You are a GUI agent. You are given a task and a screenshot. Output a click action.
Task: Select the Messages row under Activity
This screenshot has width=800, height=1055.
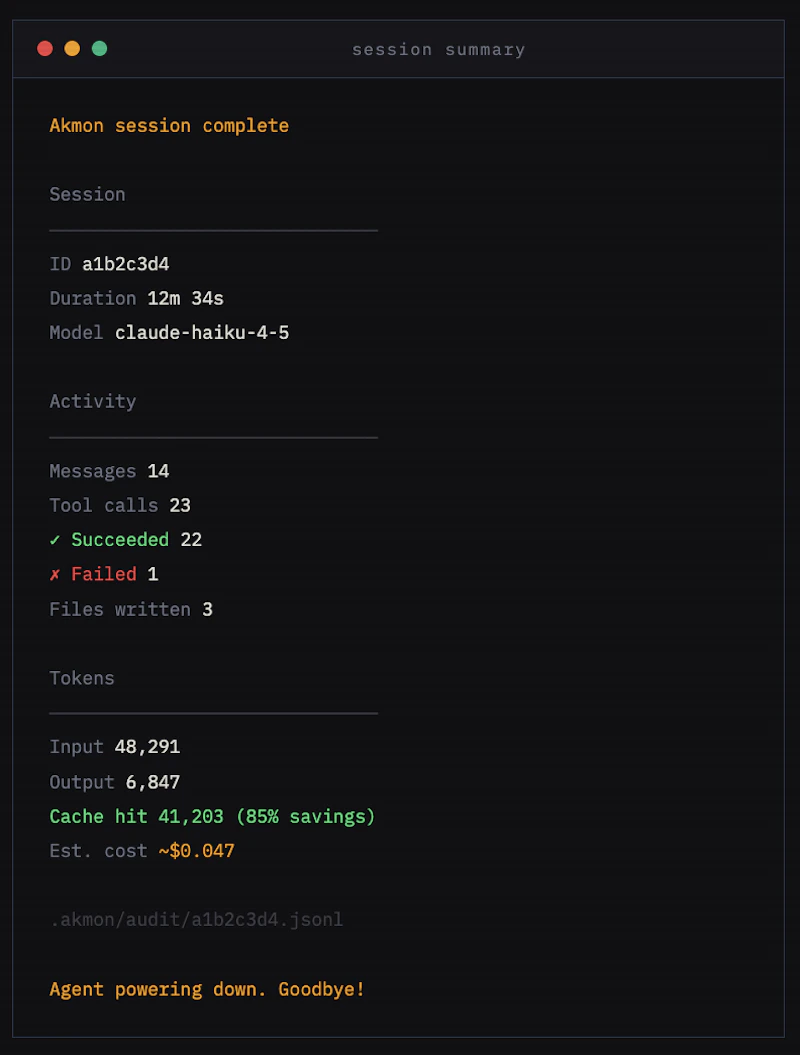(110, 471)
